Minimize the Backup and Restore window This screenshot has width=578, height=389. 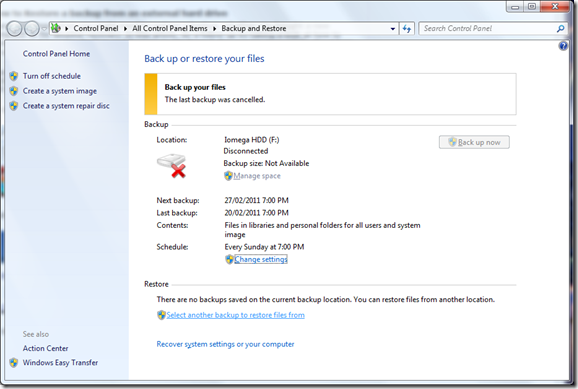[515, 7]
